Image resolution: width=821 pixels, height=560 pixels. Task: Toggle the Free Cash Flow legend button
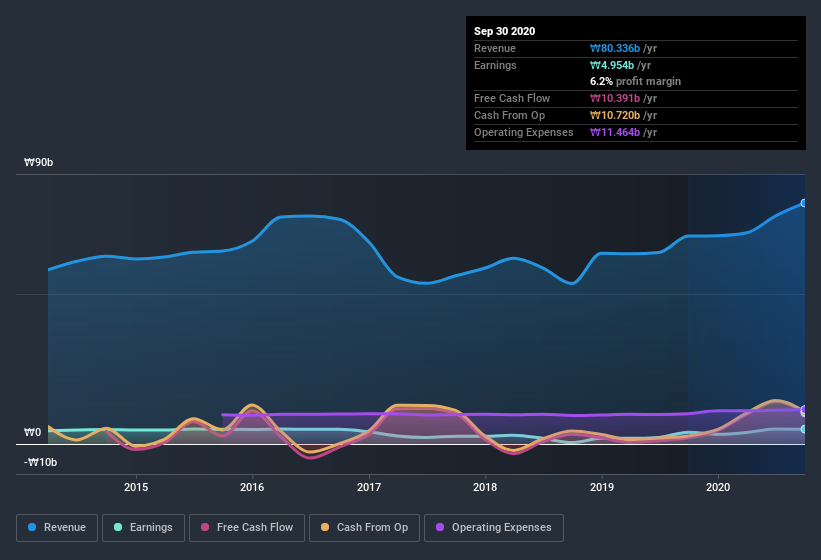click(247, 528)
